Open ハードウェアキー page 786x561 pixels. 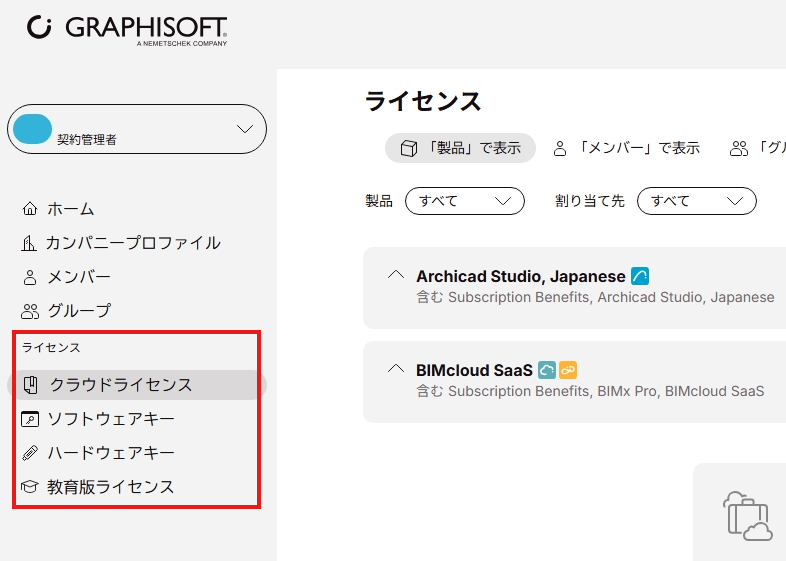pos(111,453)
